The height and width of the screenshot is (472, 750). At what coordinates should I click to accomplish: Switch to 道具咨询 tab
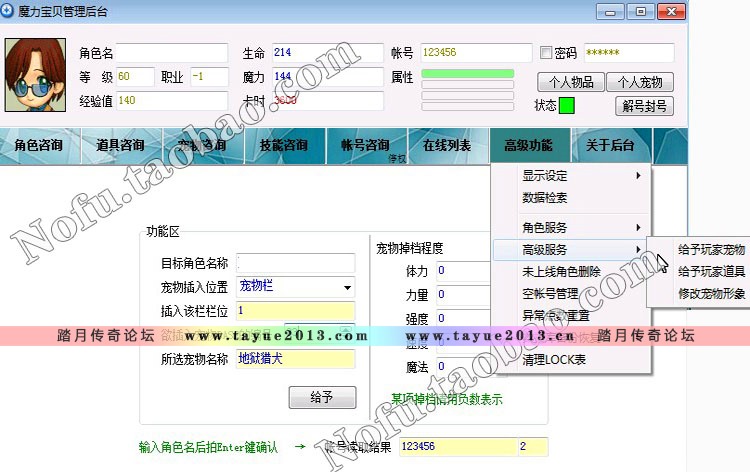[120, 145]
